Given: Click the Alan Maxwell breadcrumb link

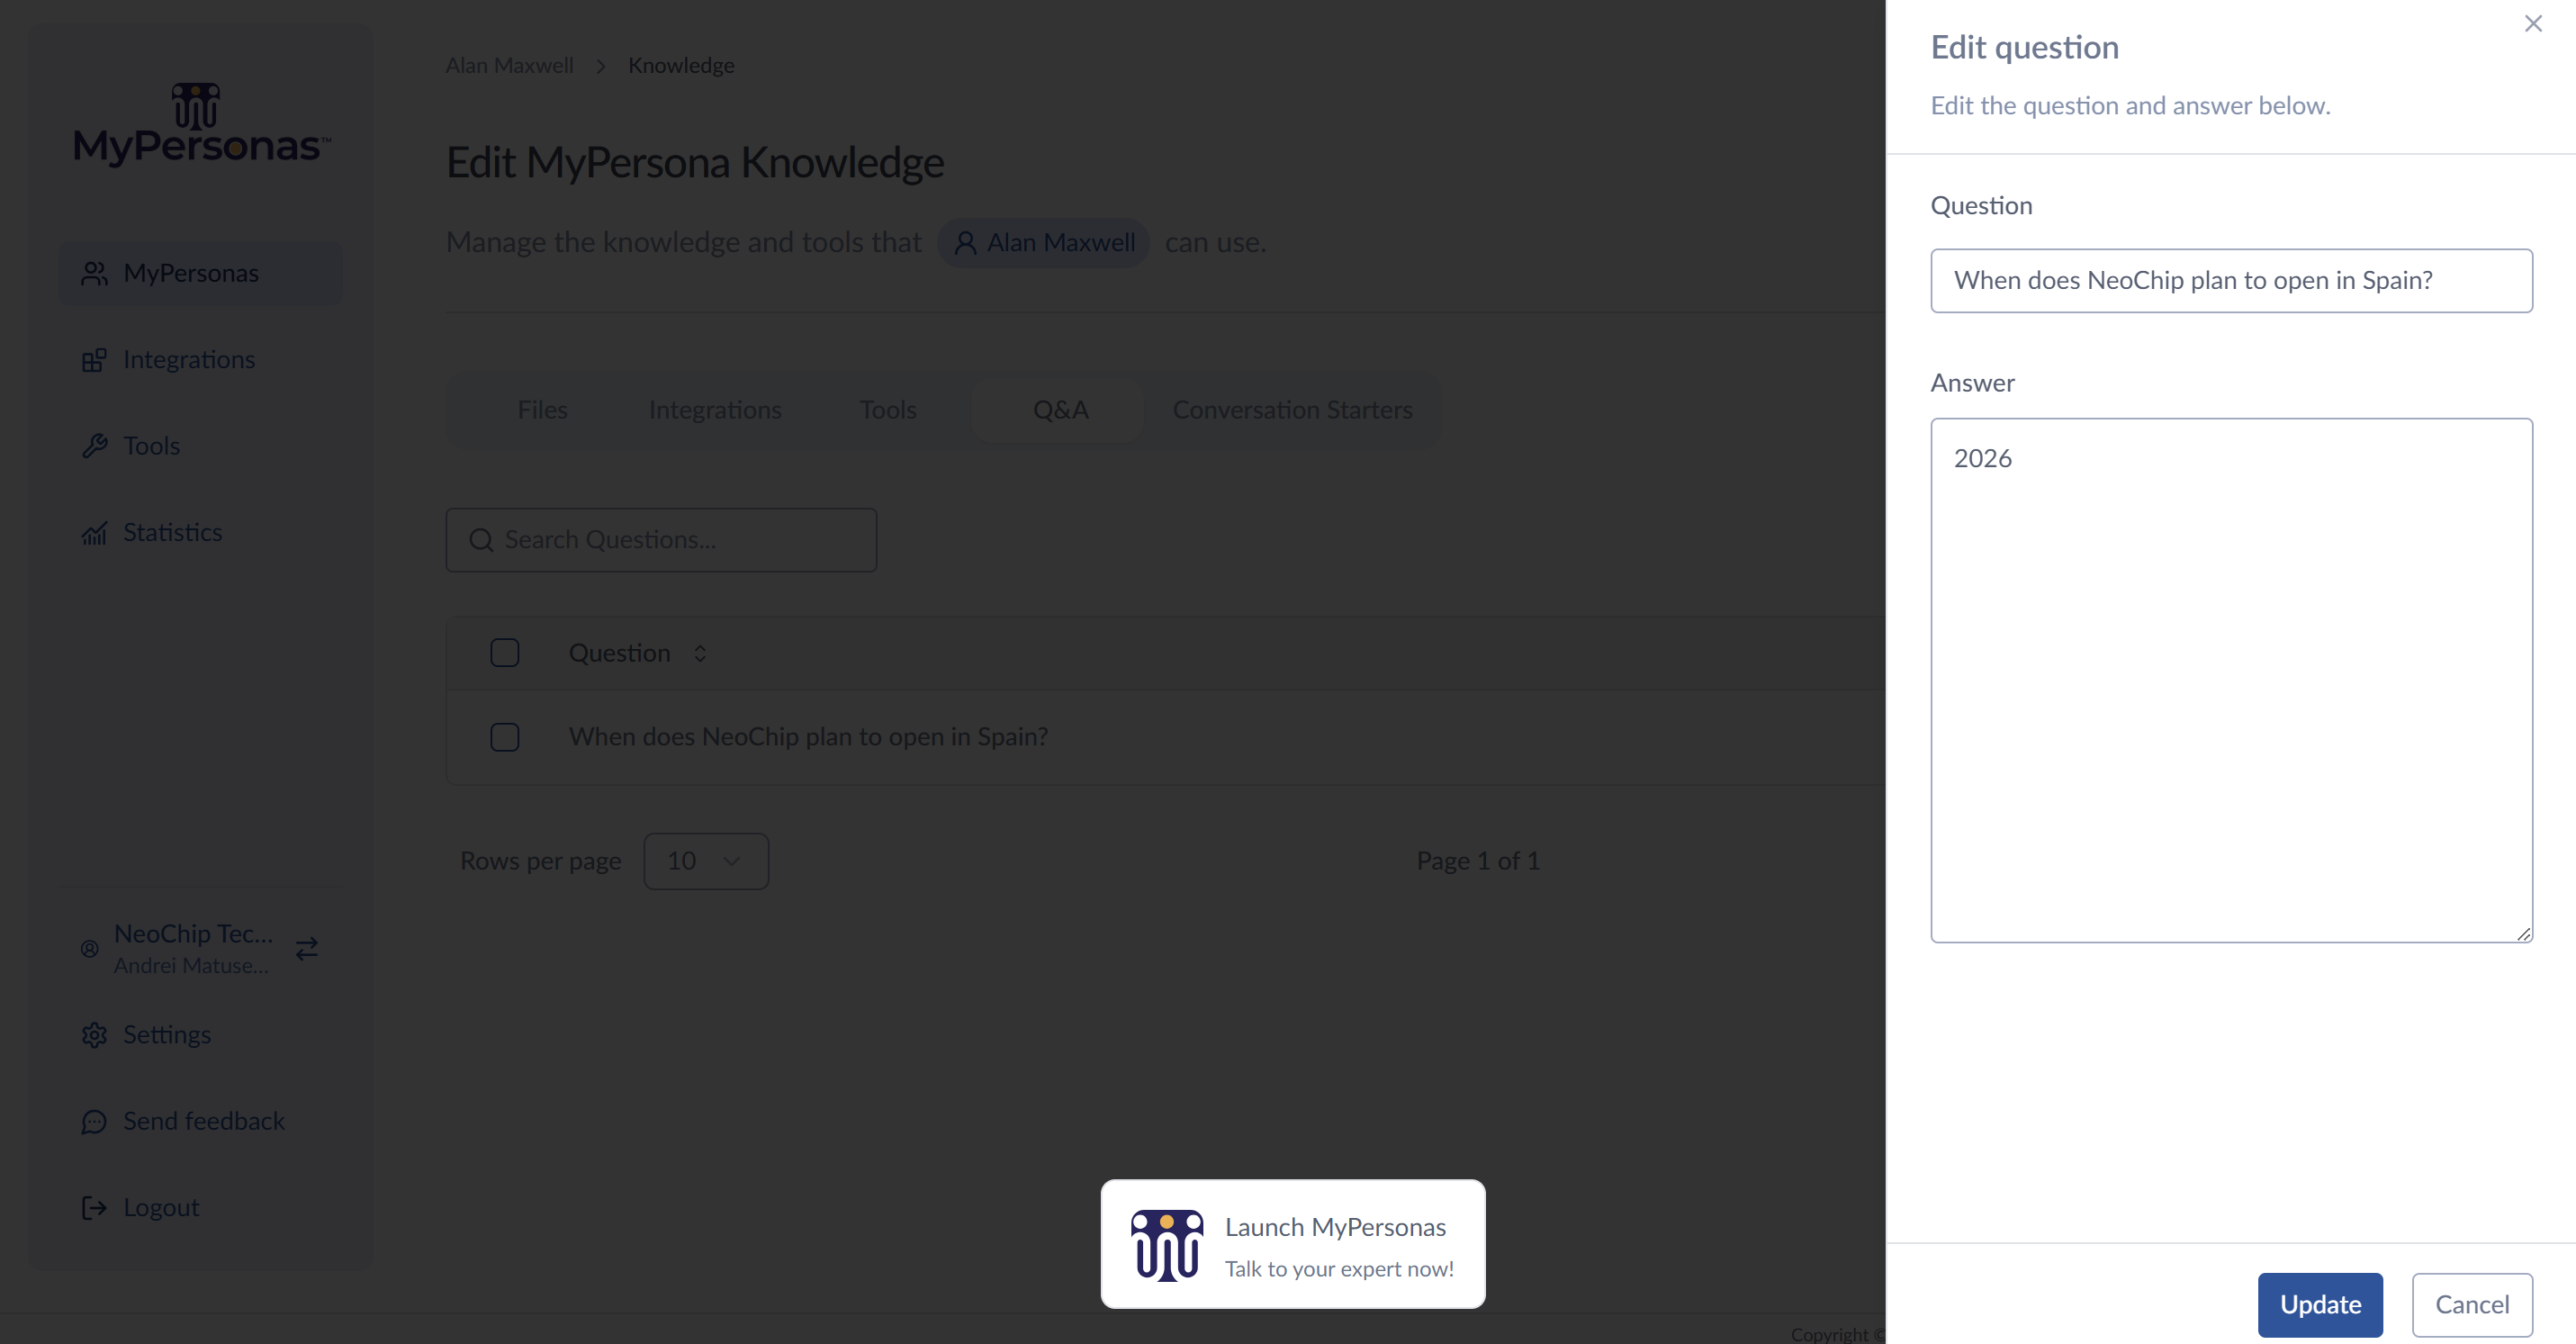Looking at the screenshot, I should (510, 65).
